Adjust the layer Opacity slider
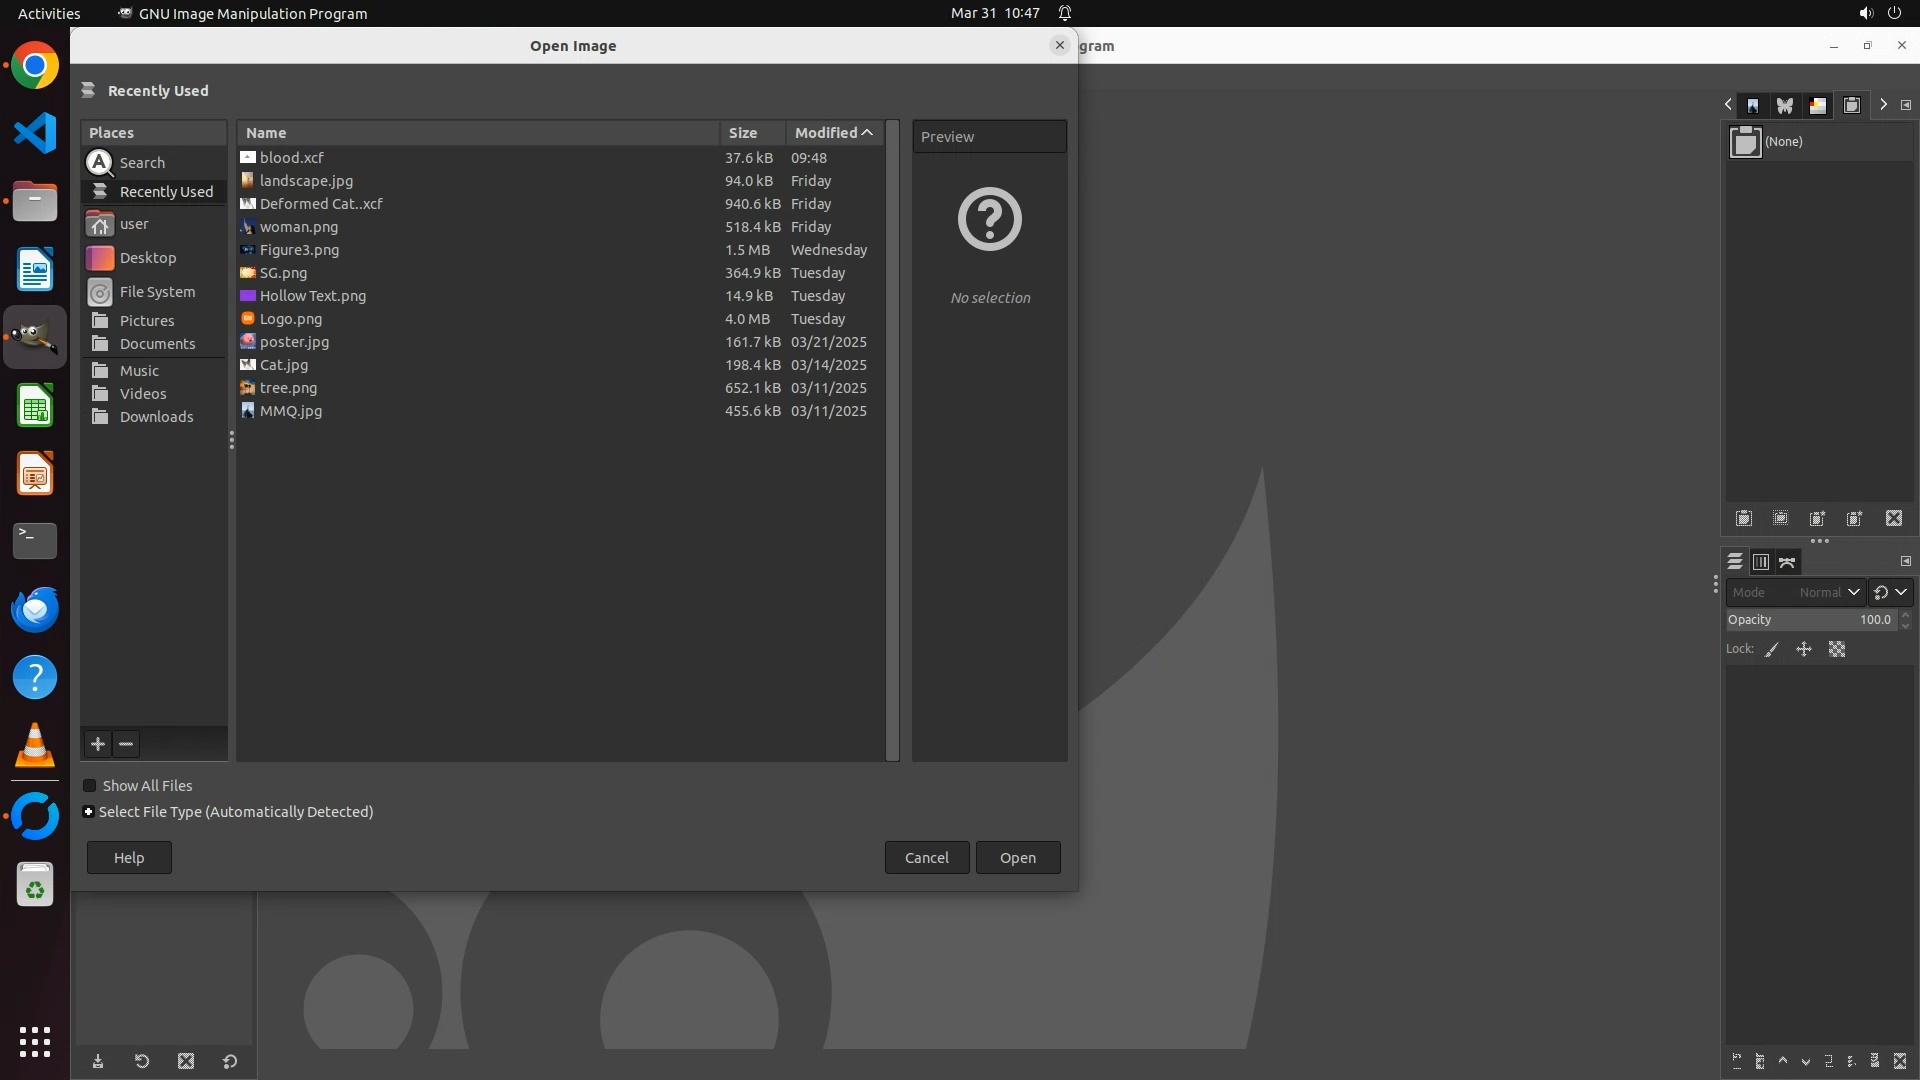This screenshot has height=1080, width=1920. pyautogui.click(x=1810, y=620)
